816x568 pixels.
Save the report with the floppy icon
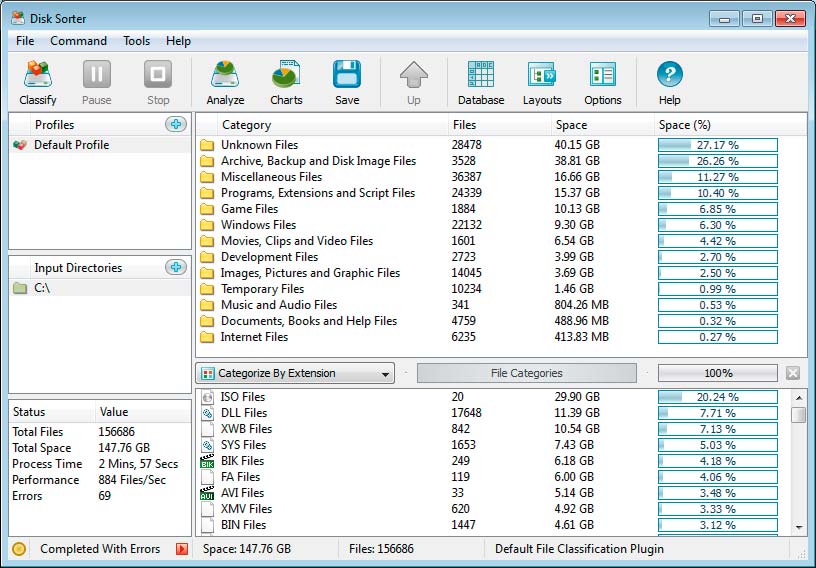347,74
